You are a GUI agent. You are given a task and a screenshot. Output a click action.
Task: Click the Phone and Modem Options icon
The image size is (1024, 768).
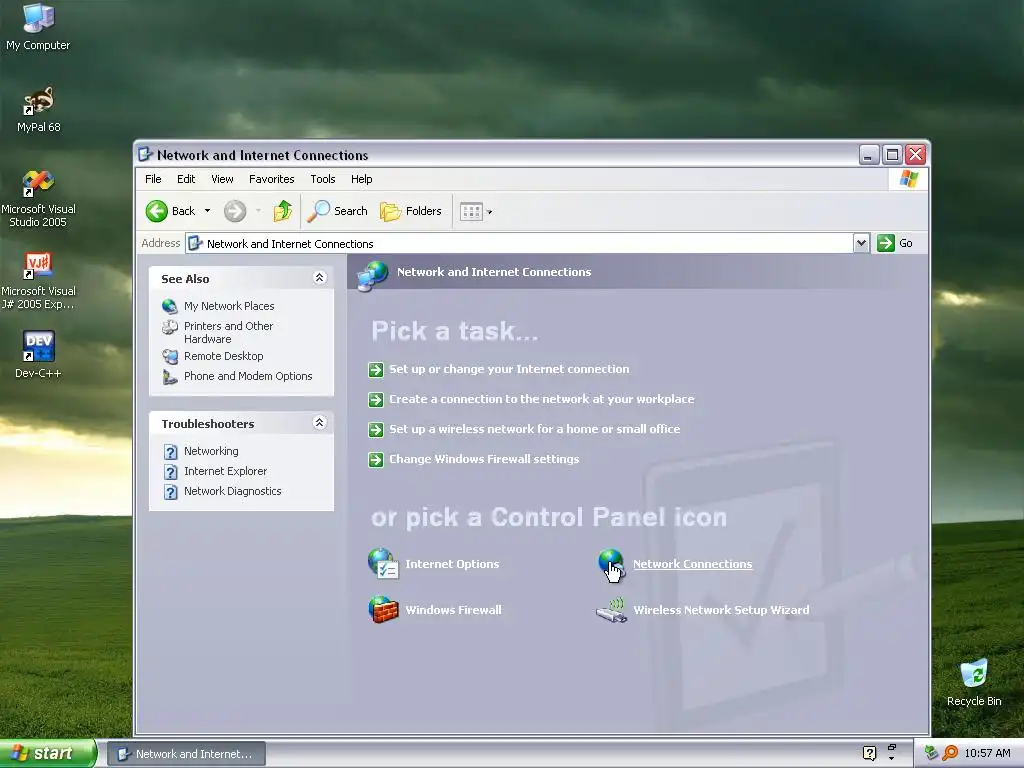tap(170, 376)
